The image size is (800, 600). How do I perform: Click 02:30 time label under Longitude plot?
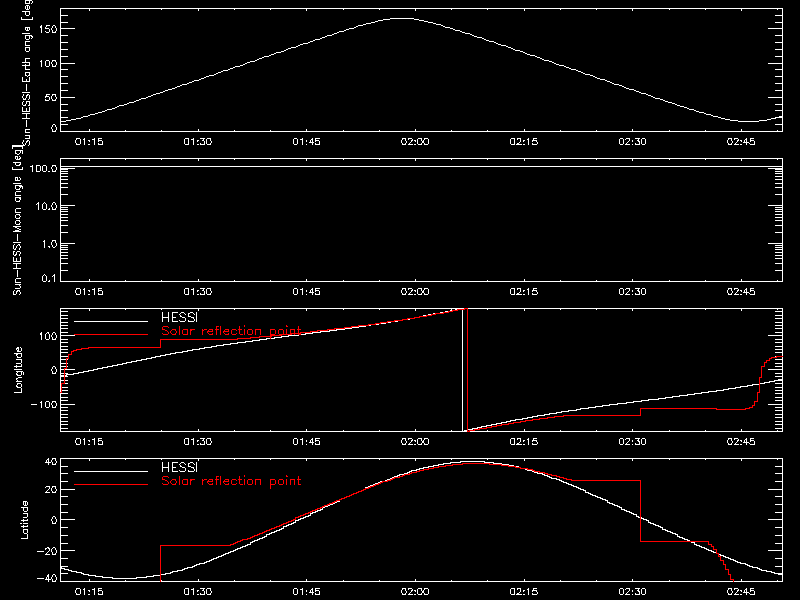point(632,442)
